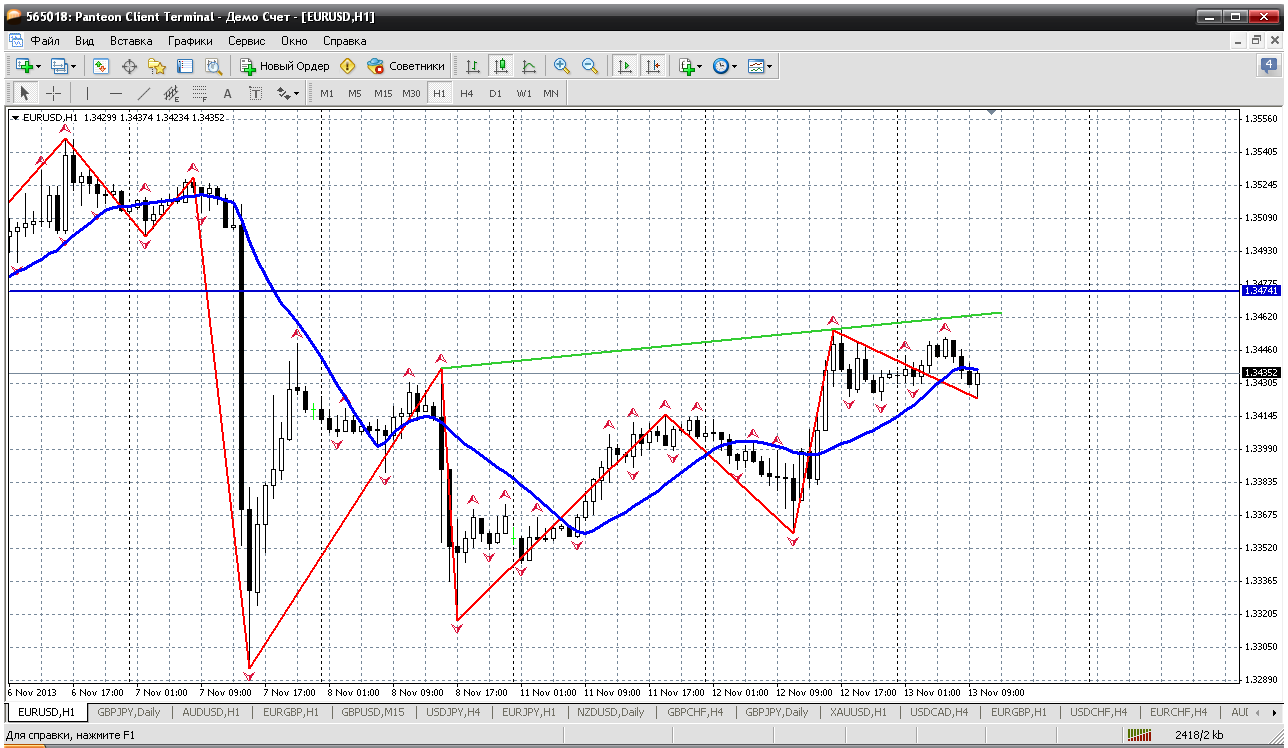Switch chart to candlestick mode
The height and width of the screenshot is (748, 1288).
[500, 66]
